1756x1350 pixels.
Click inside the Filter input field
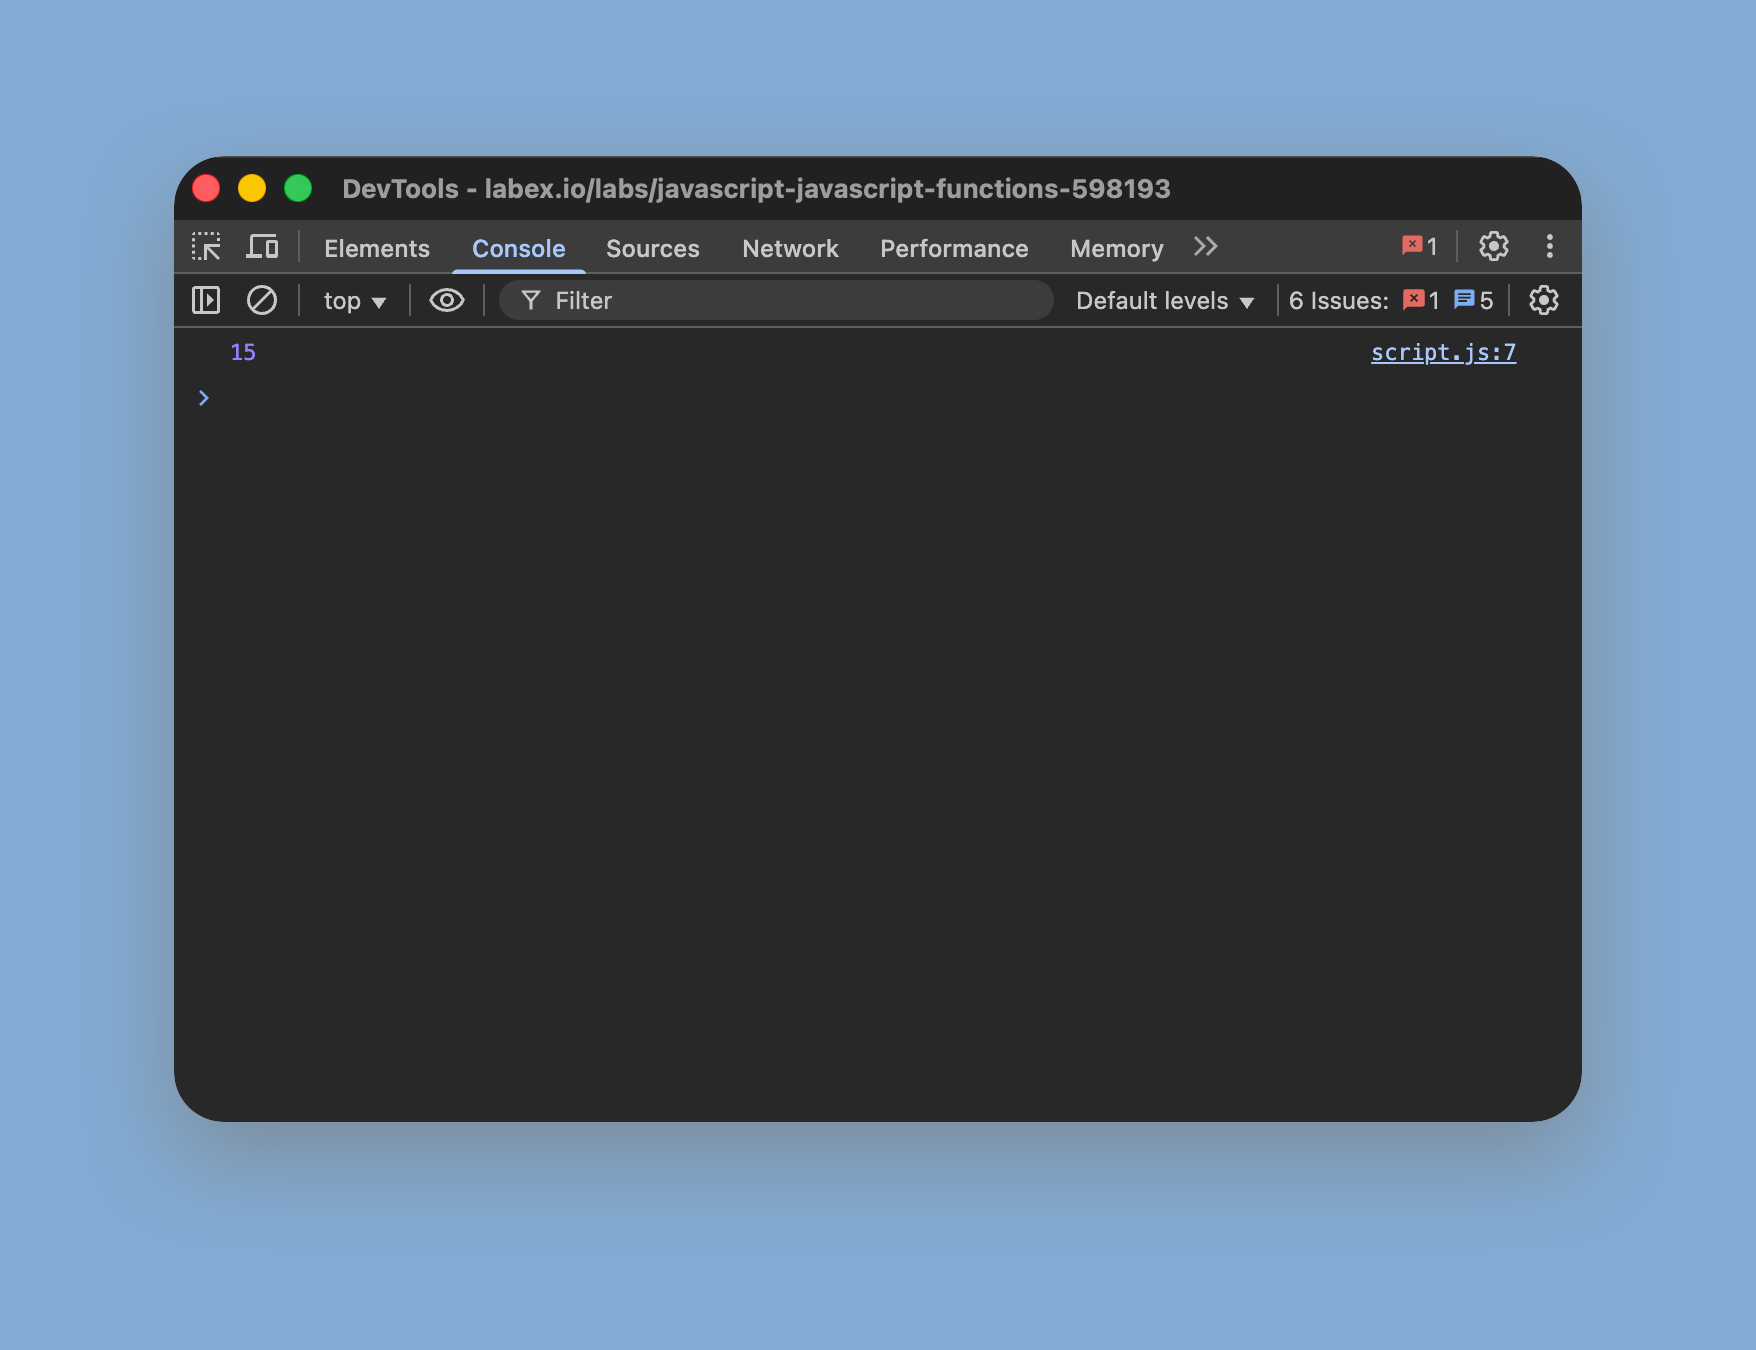click(776, 300)
